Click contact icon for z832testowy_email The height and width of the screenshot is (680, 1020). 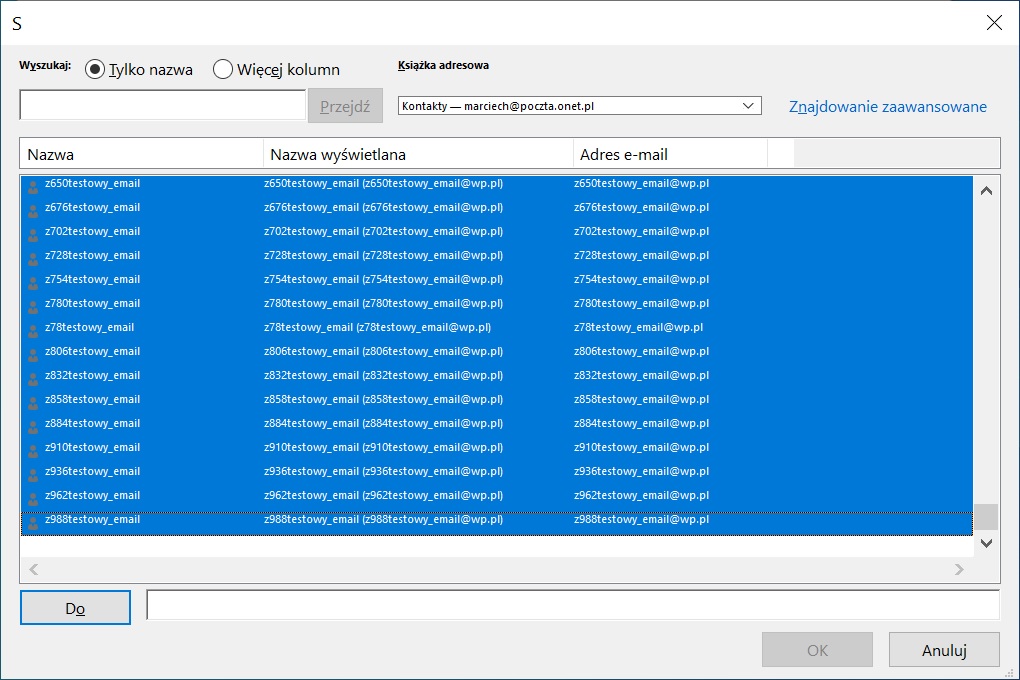[x=33, y=376]
